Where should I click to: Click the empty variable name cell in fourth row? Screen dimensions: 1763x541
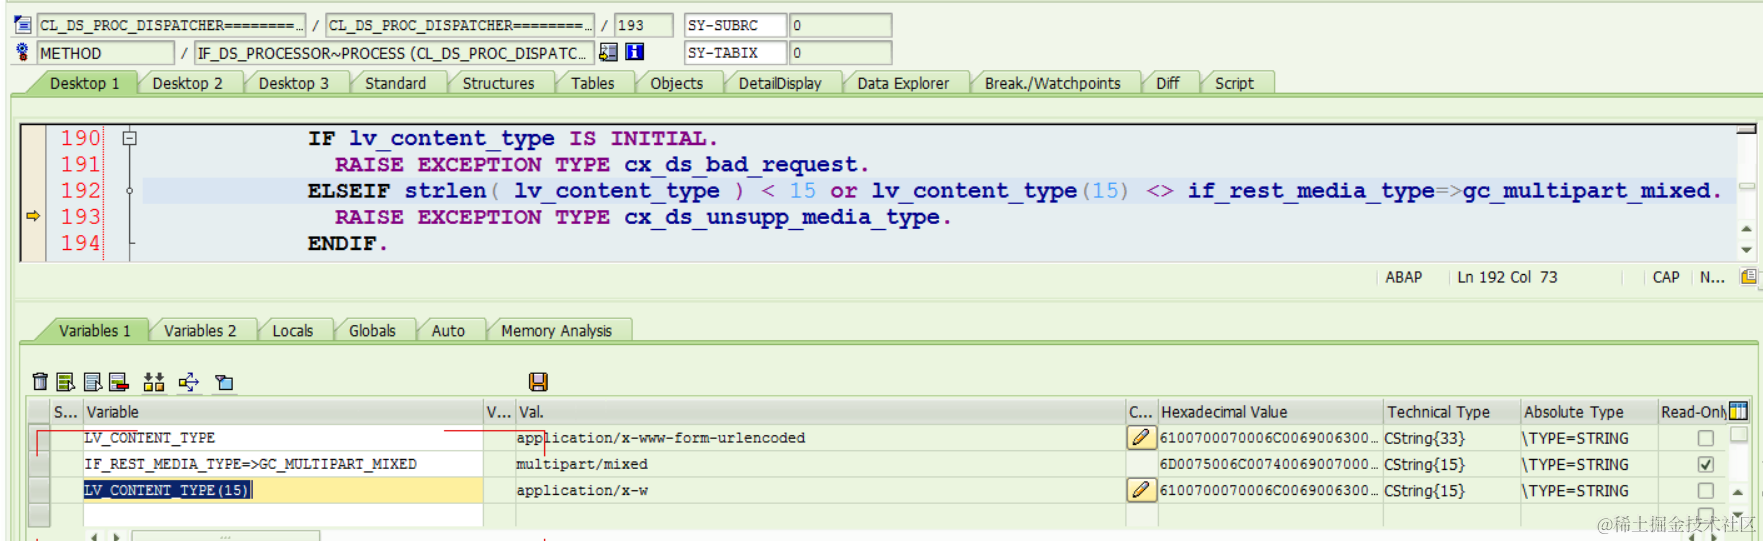[283, 515]
